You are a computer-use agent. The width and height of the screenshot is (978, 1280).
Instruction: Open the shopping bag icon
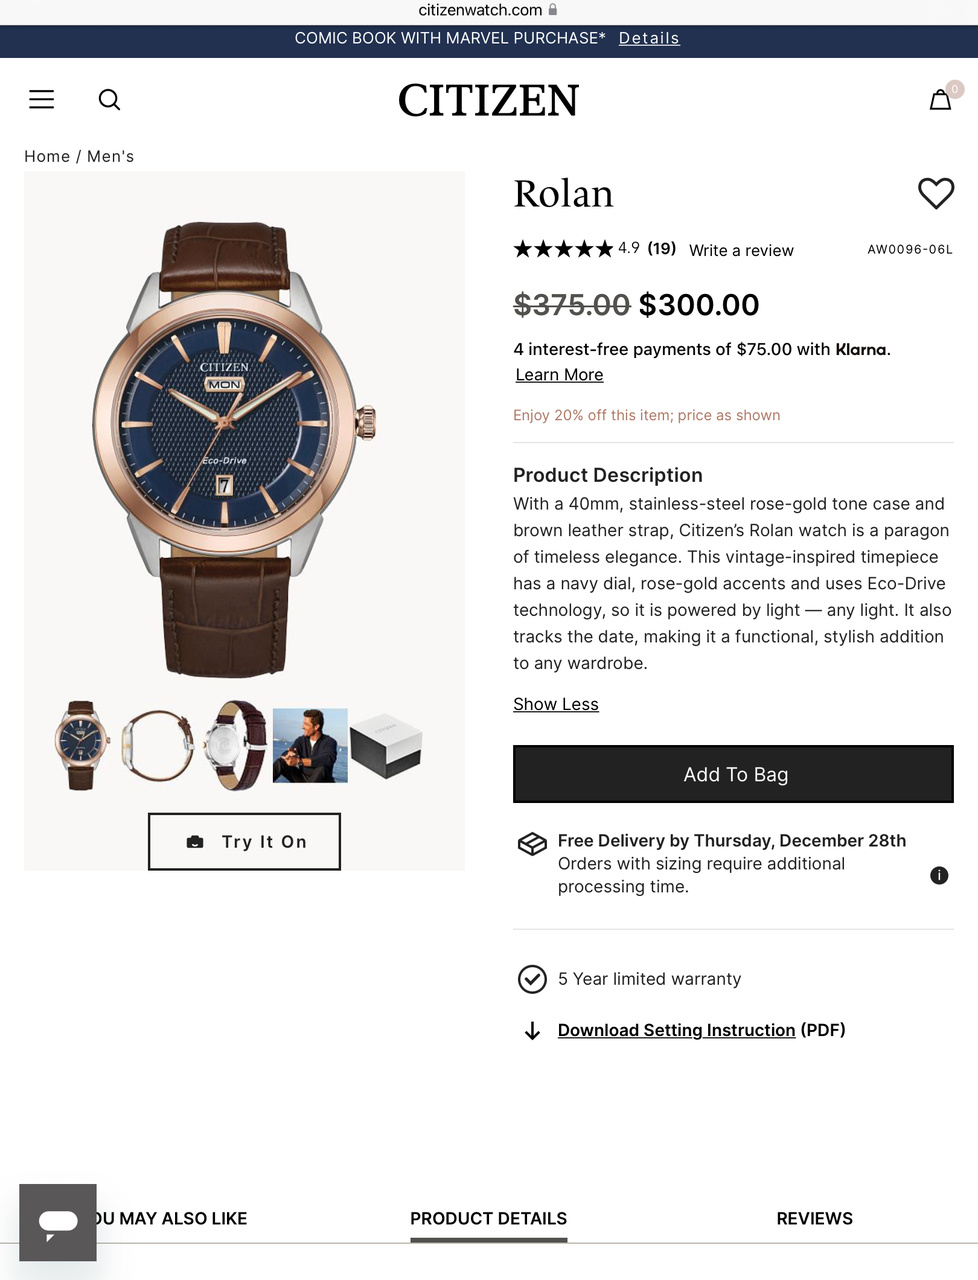[940, 100]
